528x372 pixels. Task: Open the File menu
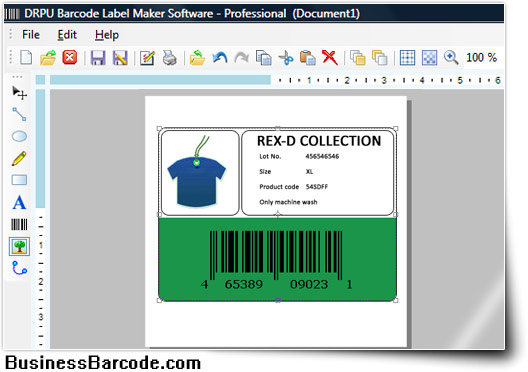tap(31, 35)
